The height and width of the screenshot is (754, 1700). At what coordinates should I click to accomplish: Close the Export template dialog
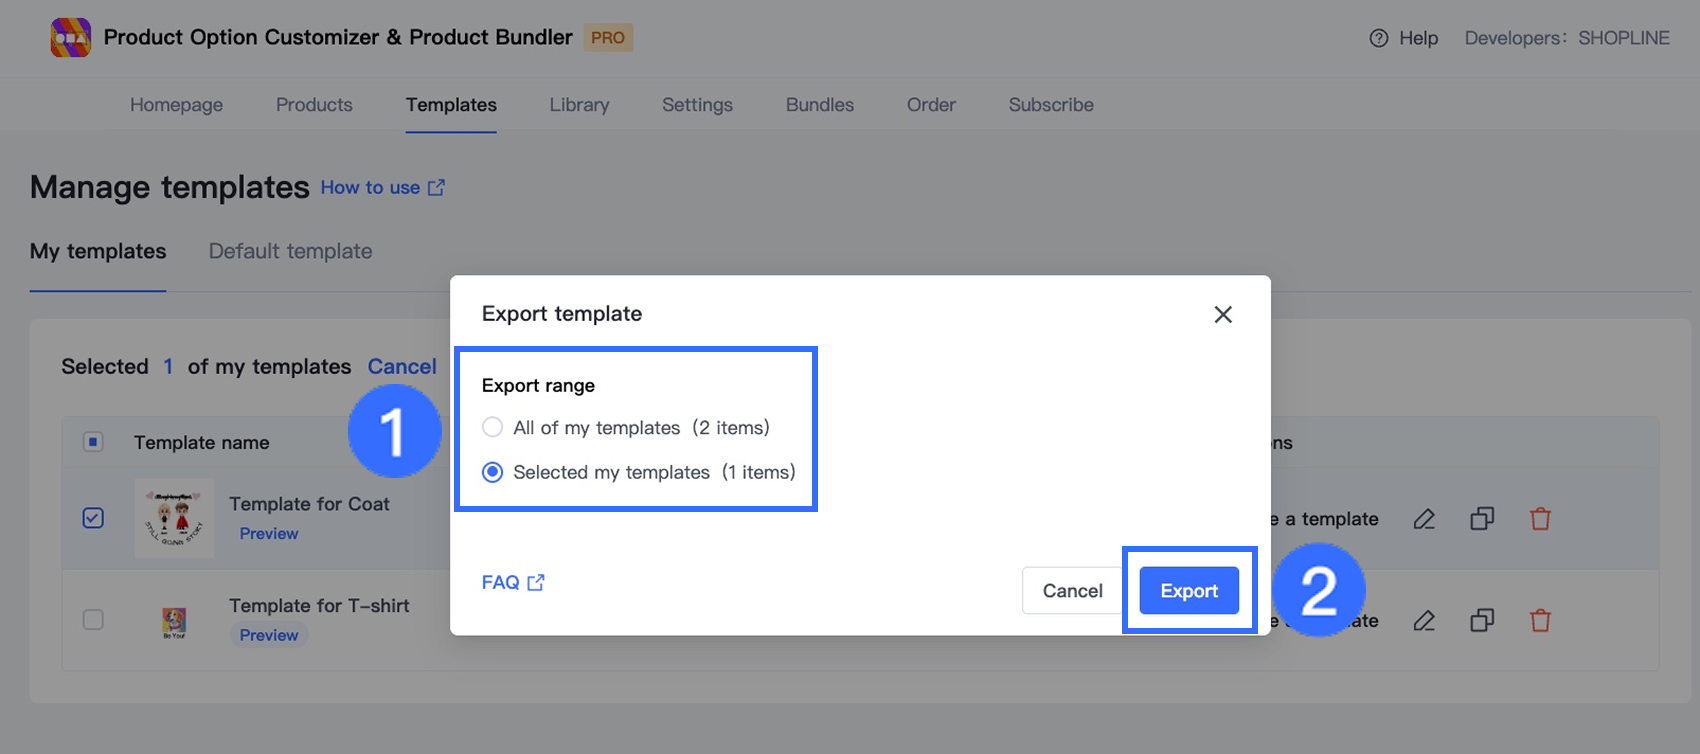click(1222, 314)
